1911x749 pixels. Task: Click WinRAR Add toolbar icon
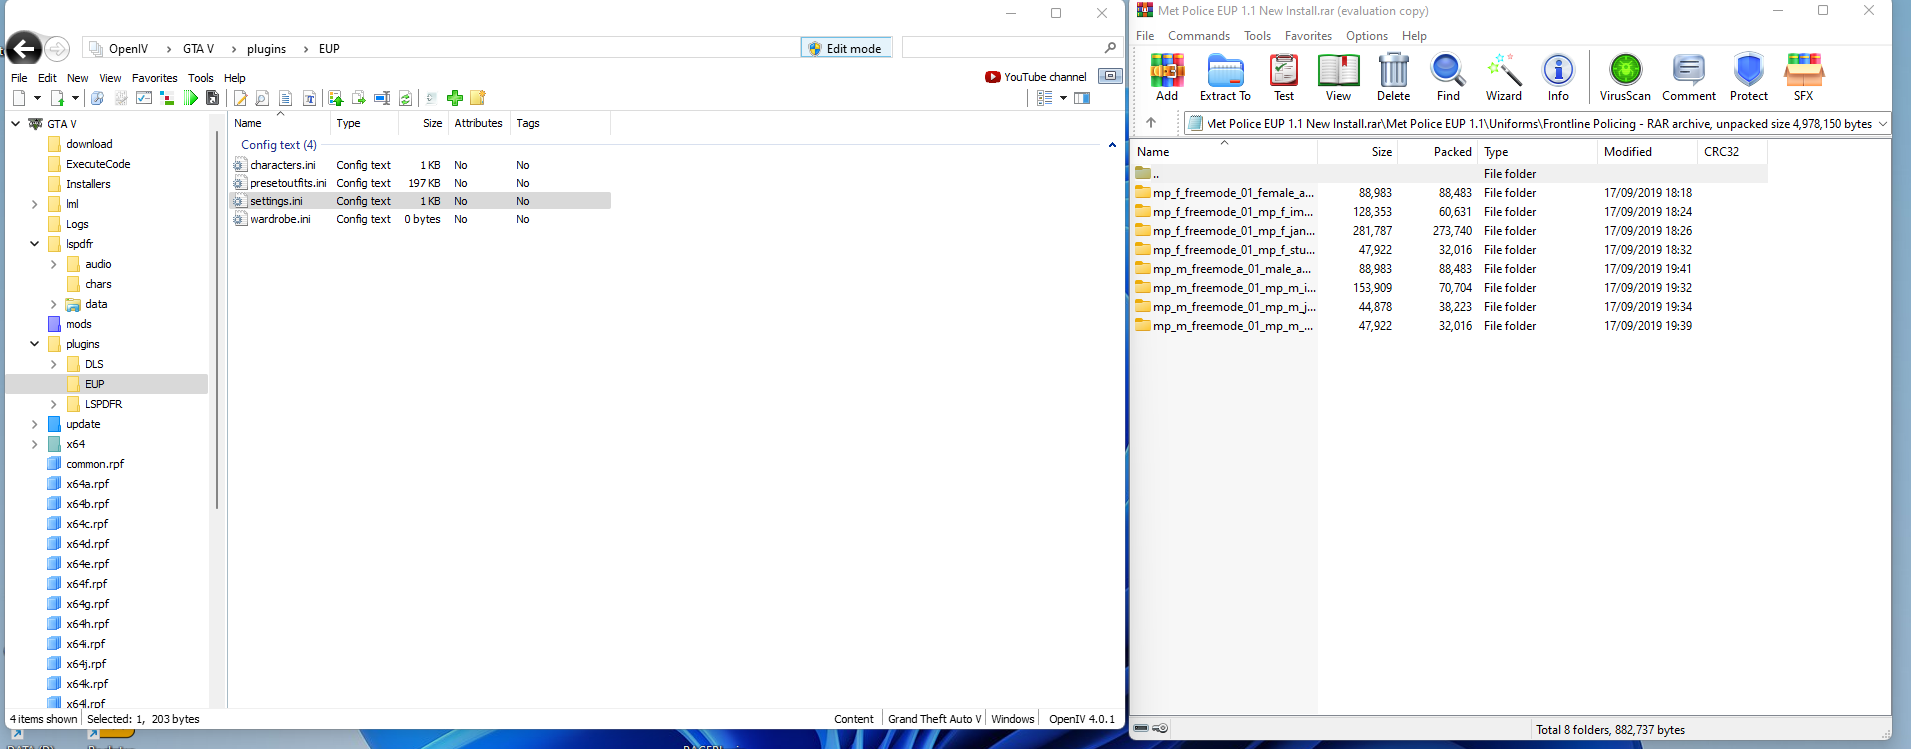pos(1167,77)
